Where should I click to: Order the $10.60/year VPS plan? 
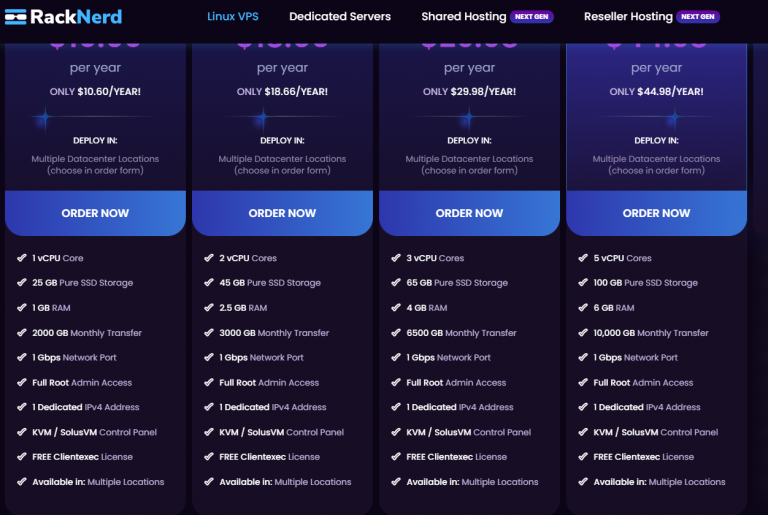(x=95, y=213)
